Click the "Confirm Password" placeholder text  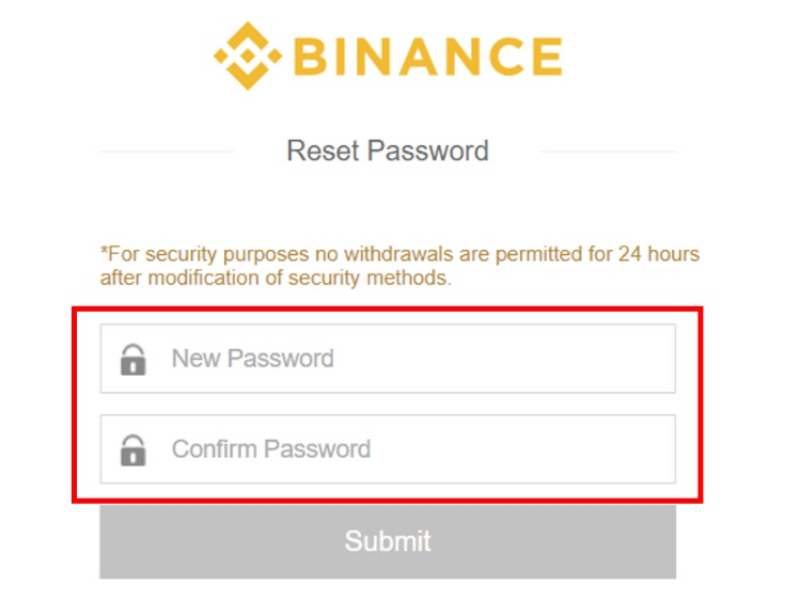[271, 450]
